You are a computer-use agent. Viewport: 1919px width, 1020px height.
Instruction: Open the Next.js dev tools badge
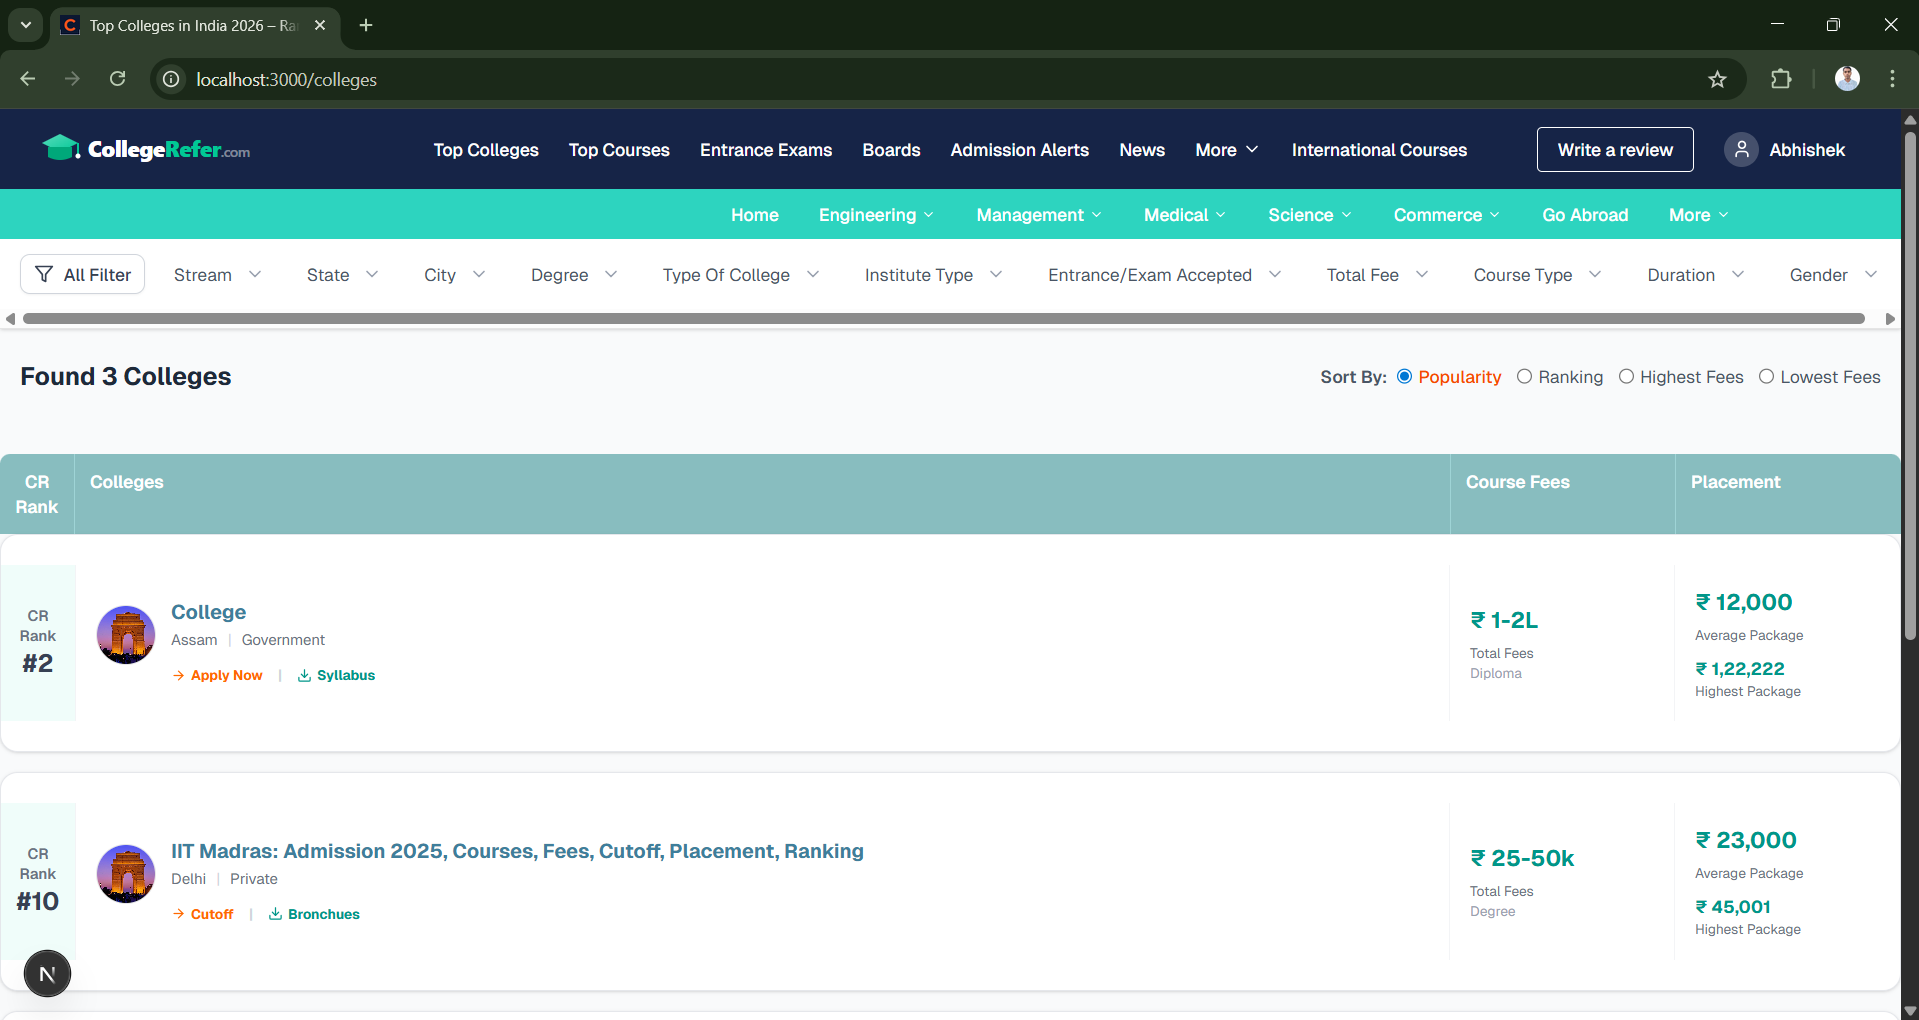pyautogui.click(x=47, y=974)
